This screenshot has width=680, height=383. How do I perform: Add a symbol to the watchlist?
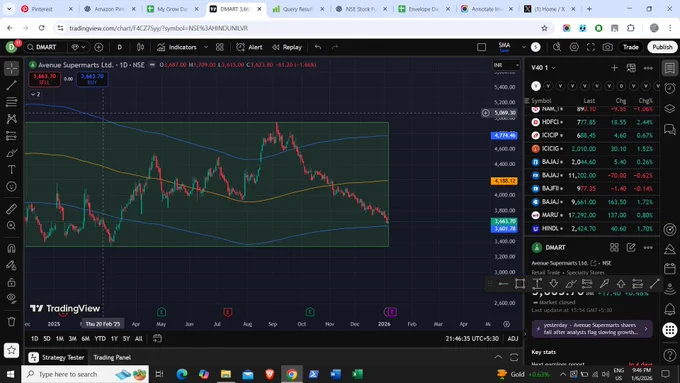click(614, 68)
